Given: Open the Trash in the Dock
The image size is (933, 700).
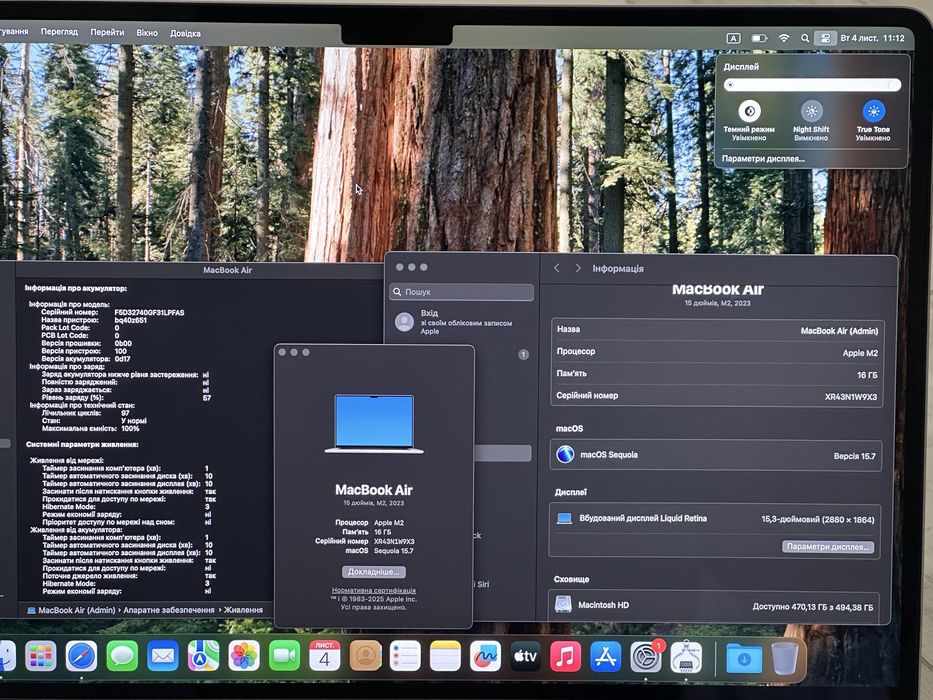Looking at the screenshot, I should 785,658.
